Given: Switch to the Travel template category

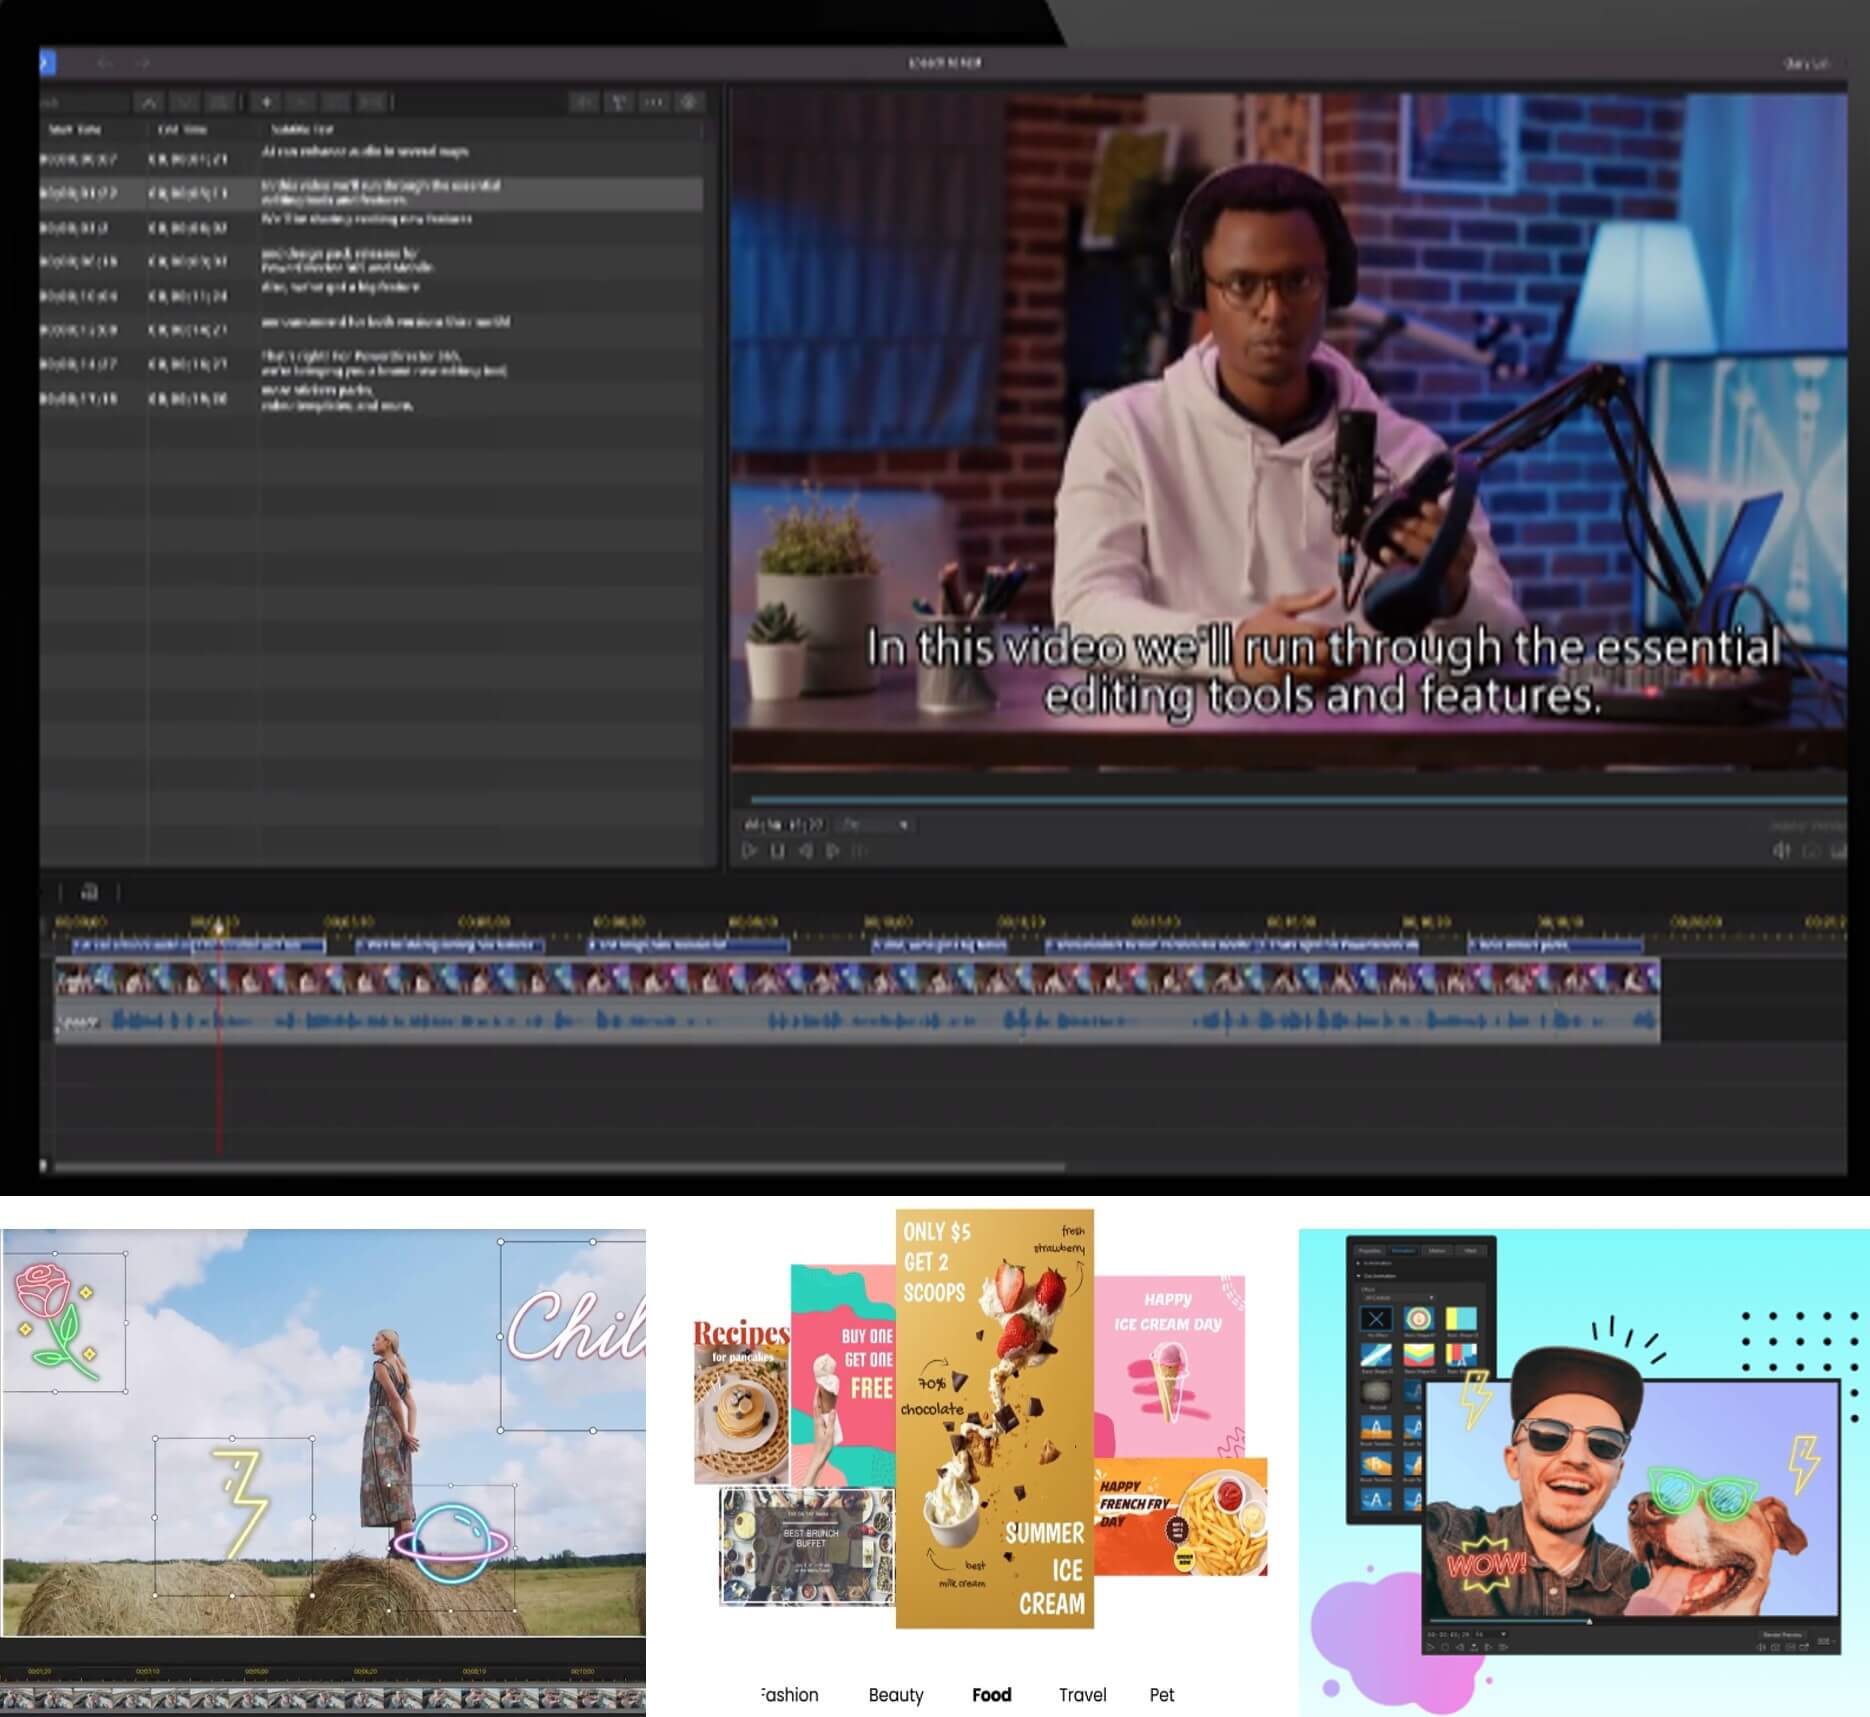Looking at the screenshot, I should tap(1082, 1695).
